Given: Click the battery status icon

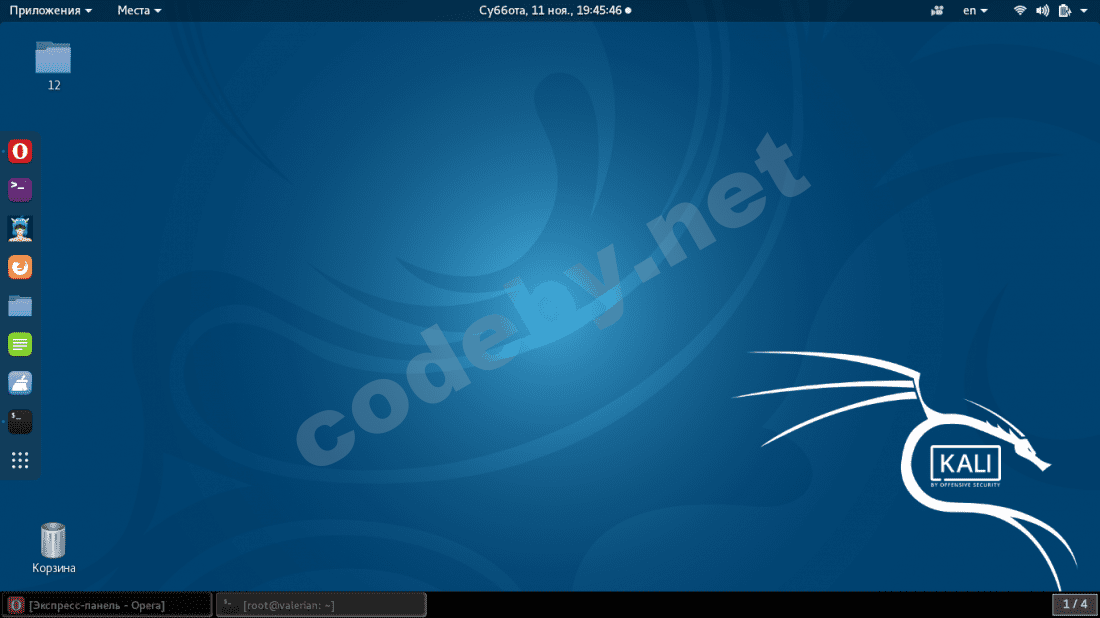Looking at the screenshot, I should [1065, 11].
